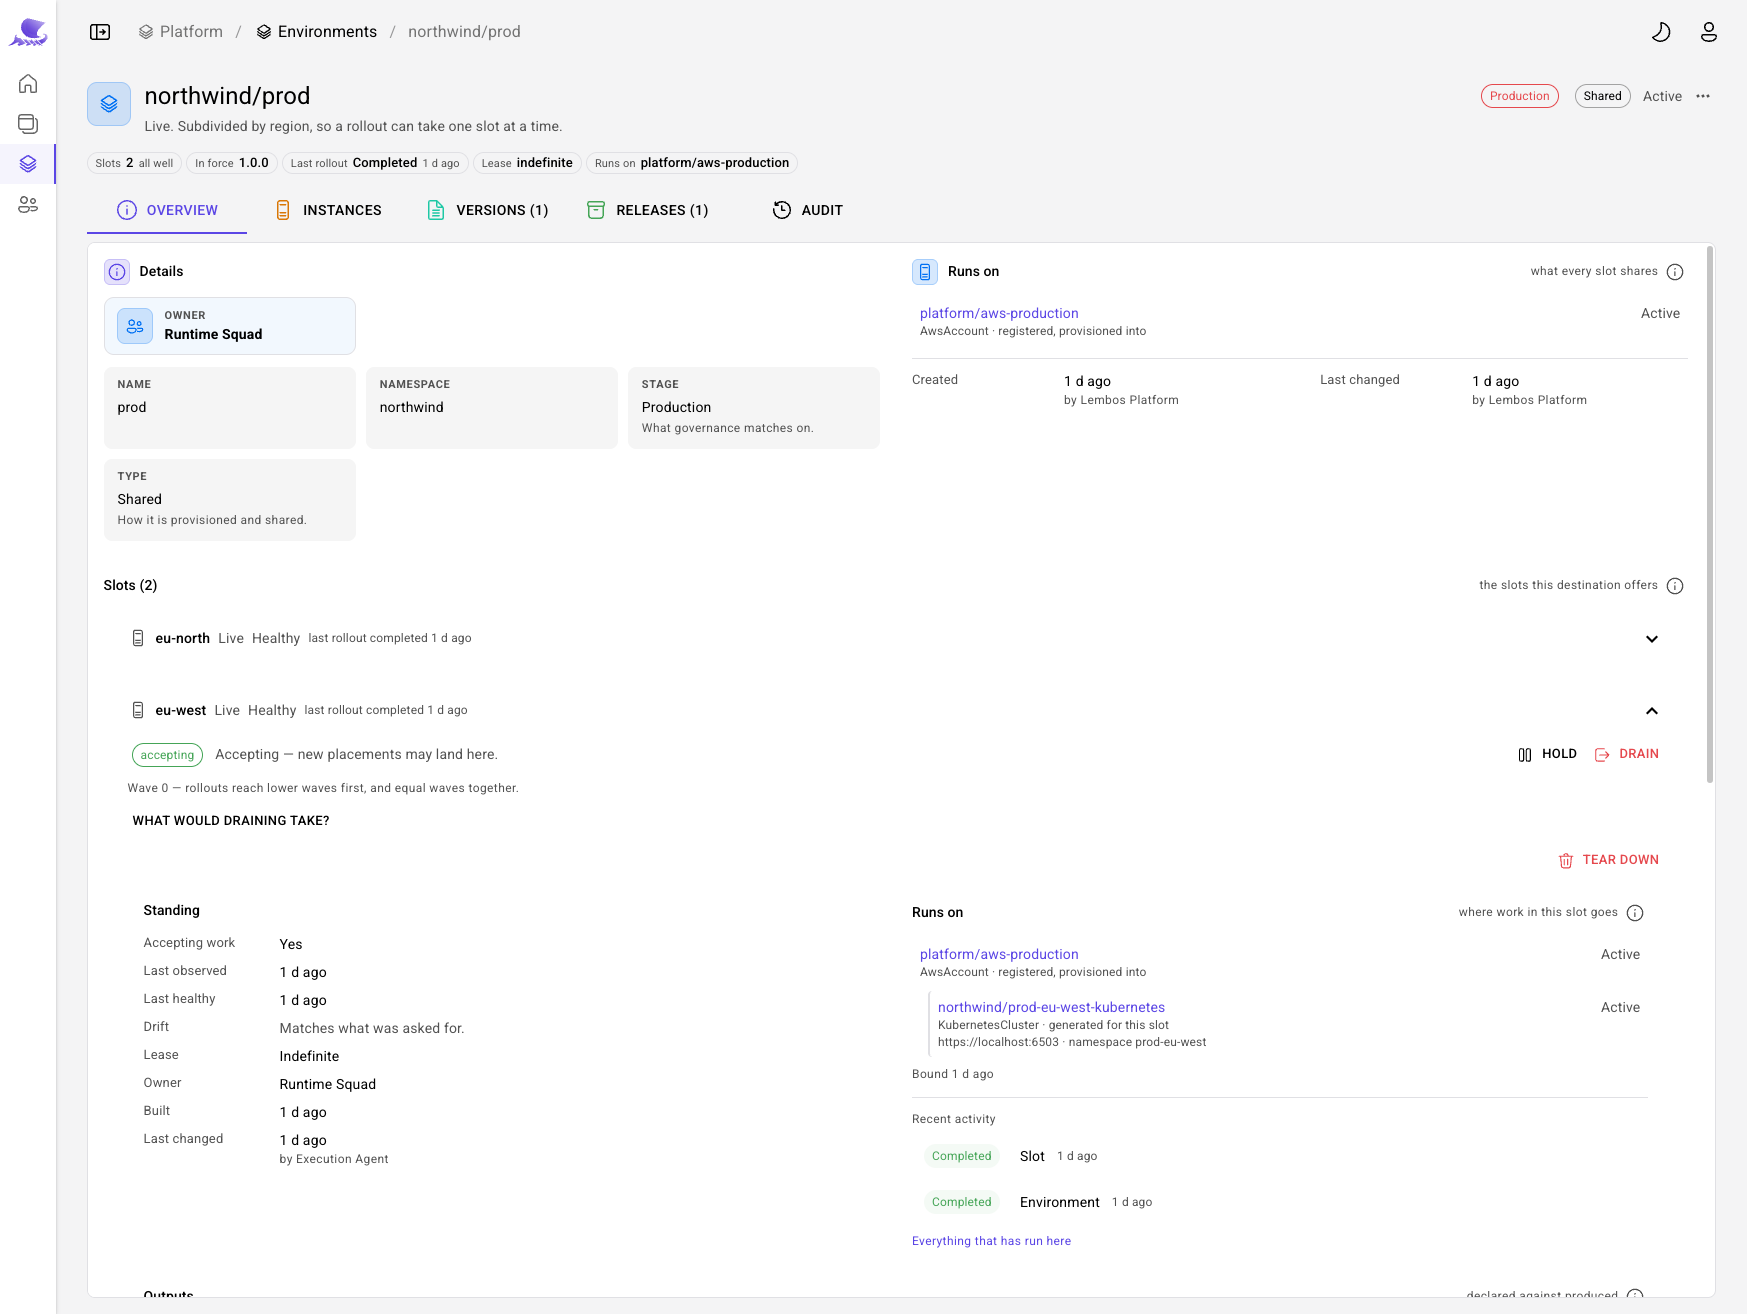The width and height of the screenshot is (1747, 1314).
Task: Click info icon beside 'the slots this destination offers'
Action: pyautogui.click(x=1675, y=586)
